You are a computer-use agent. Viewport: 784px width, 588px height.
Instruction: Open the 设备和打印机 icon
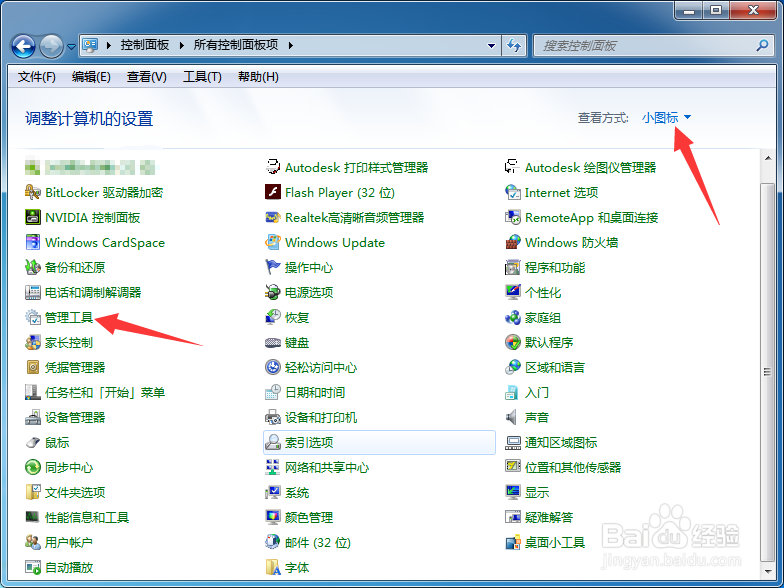272,418
